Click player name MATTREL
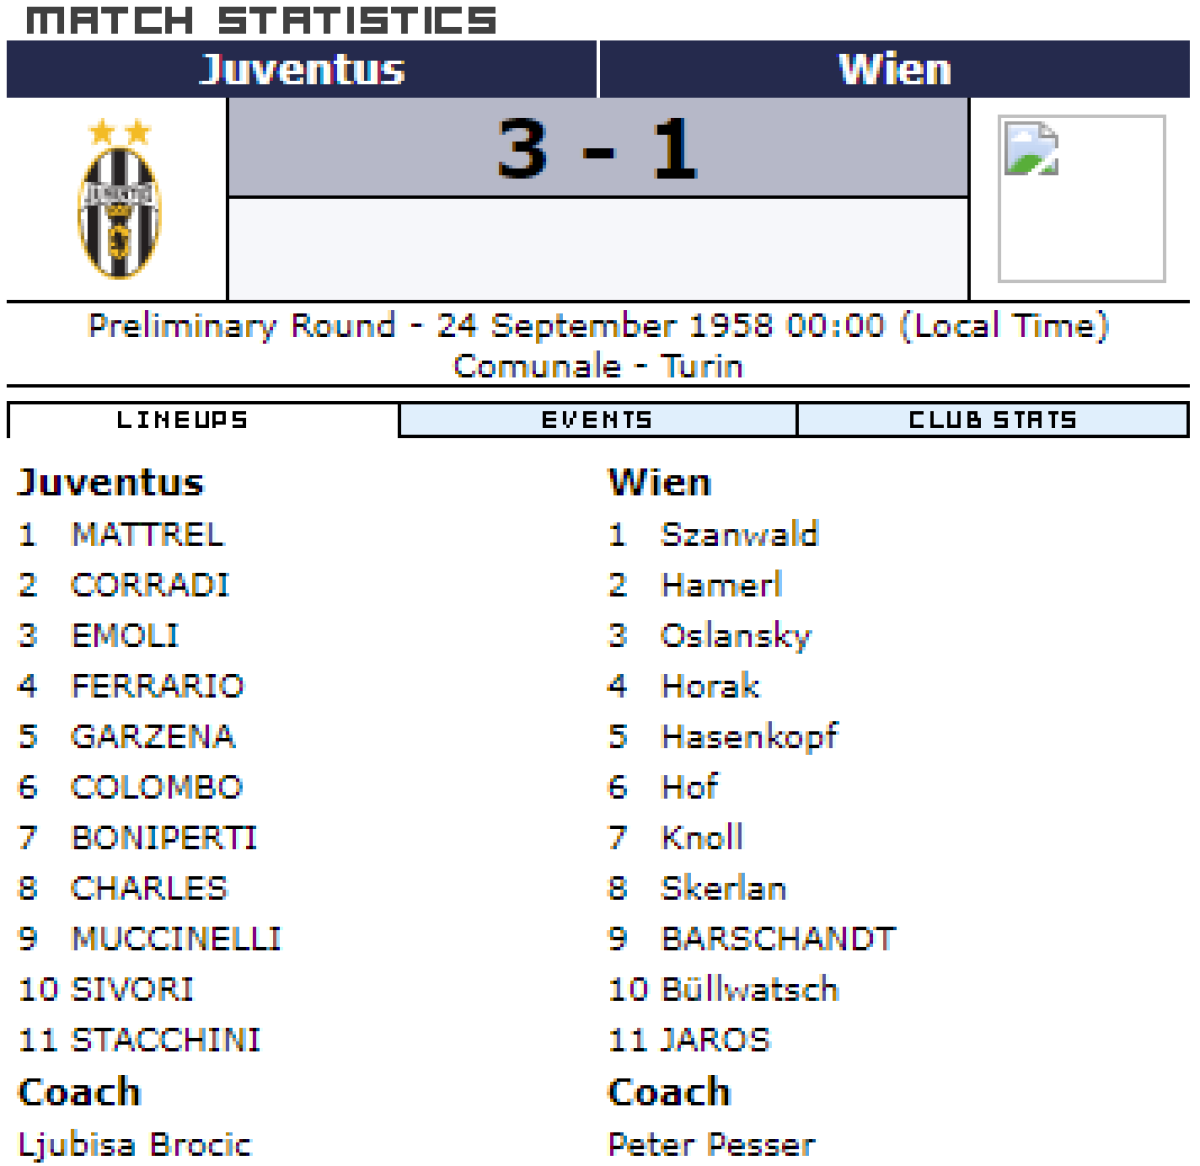The image size is (1200, 1166). pos(148,535)
